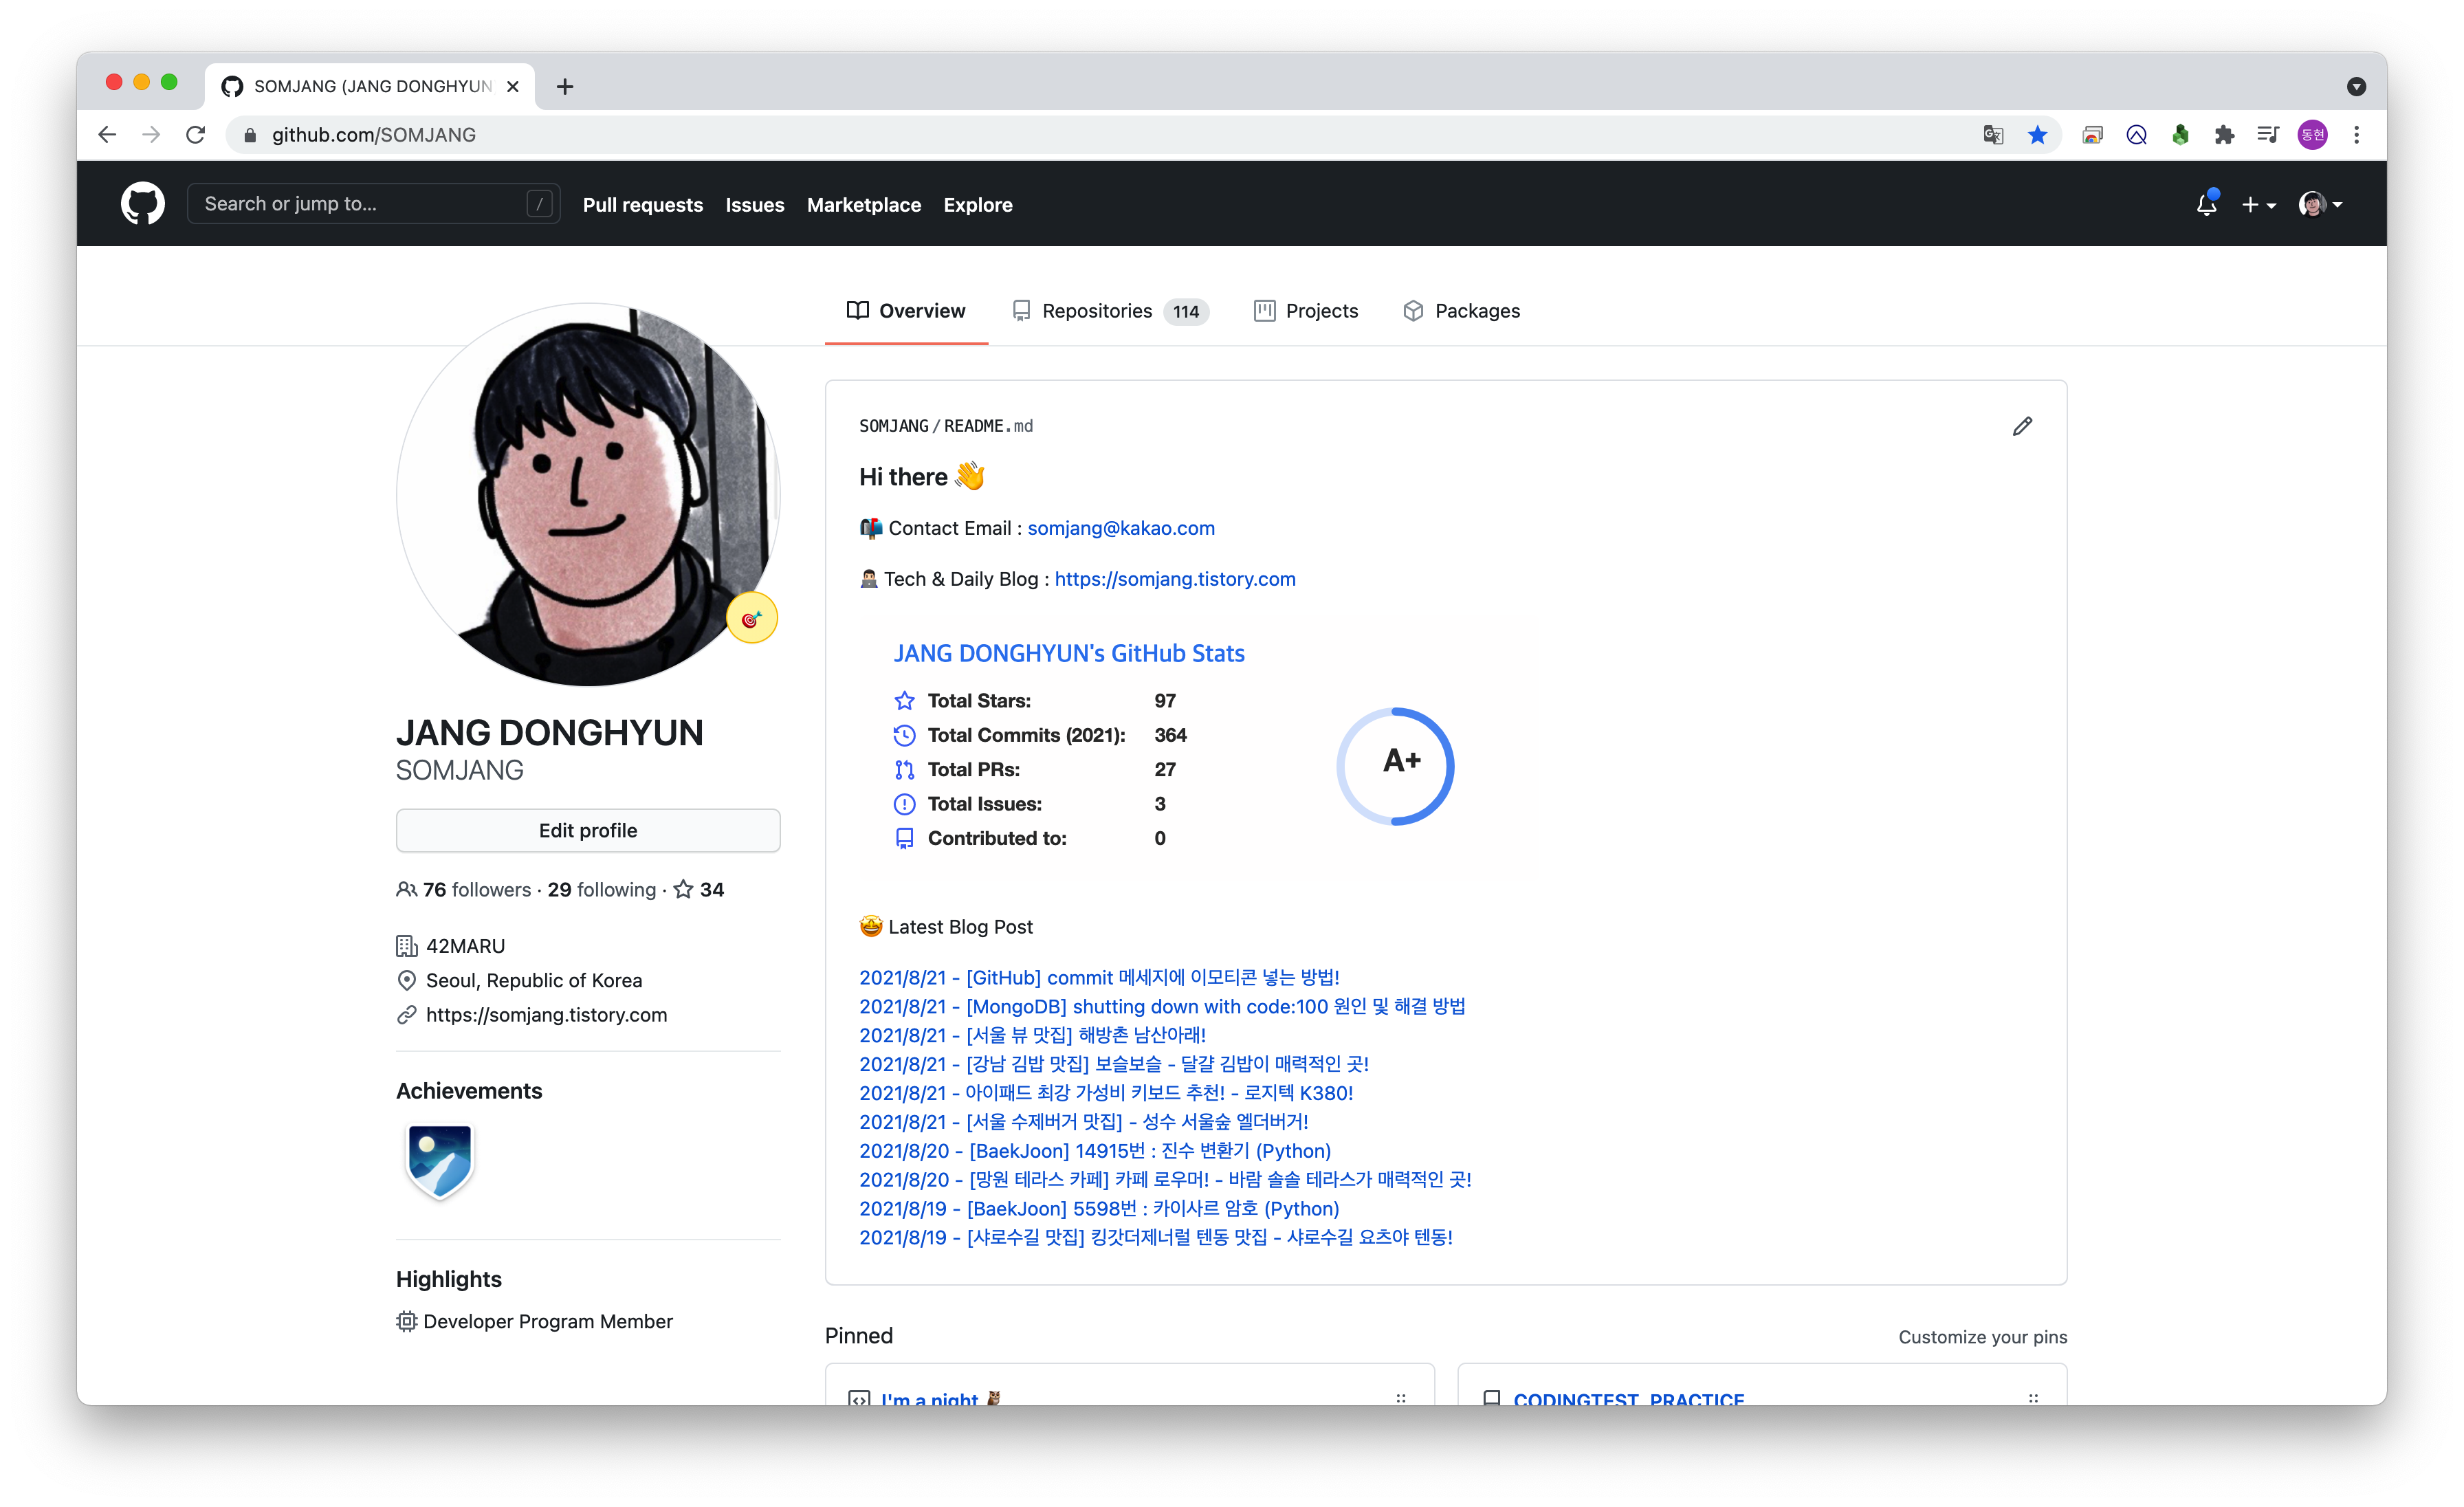This screenshot has width=2464, height=1507.
Task: Open the Chrome extensions puzzle icon
Action: (2223, 135)
